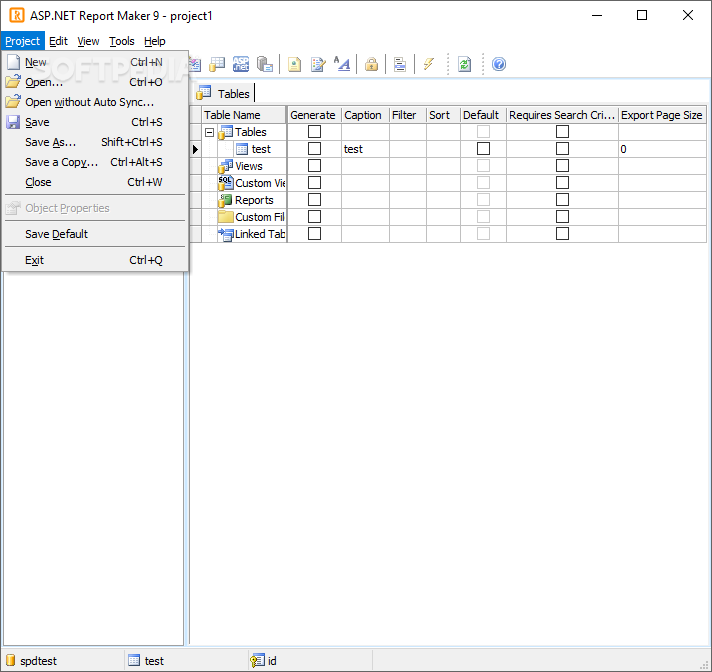Collapse the Tables tree node
The height and width of the screenshot is (672, 712).
[x=209, y=133]
